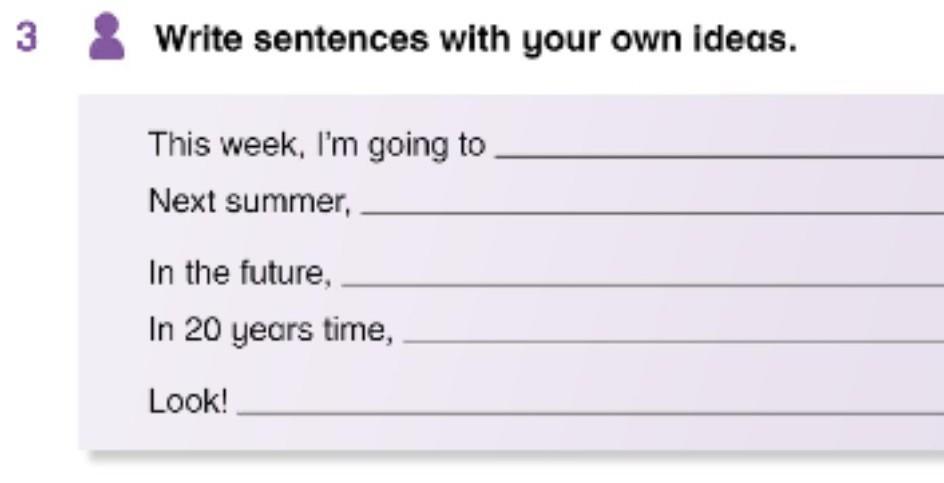The height and width of the screenshot is (483, 944).
Task: Click the 'In 20 years time,' prompt
Action: click(270, 330)
